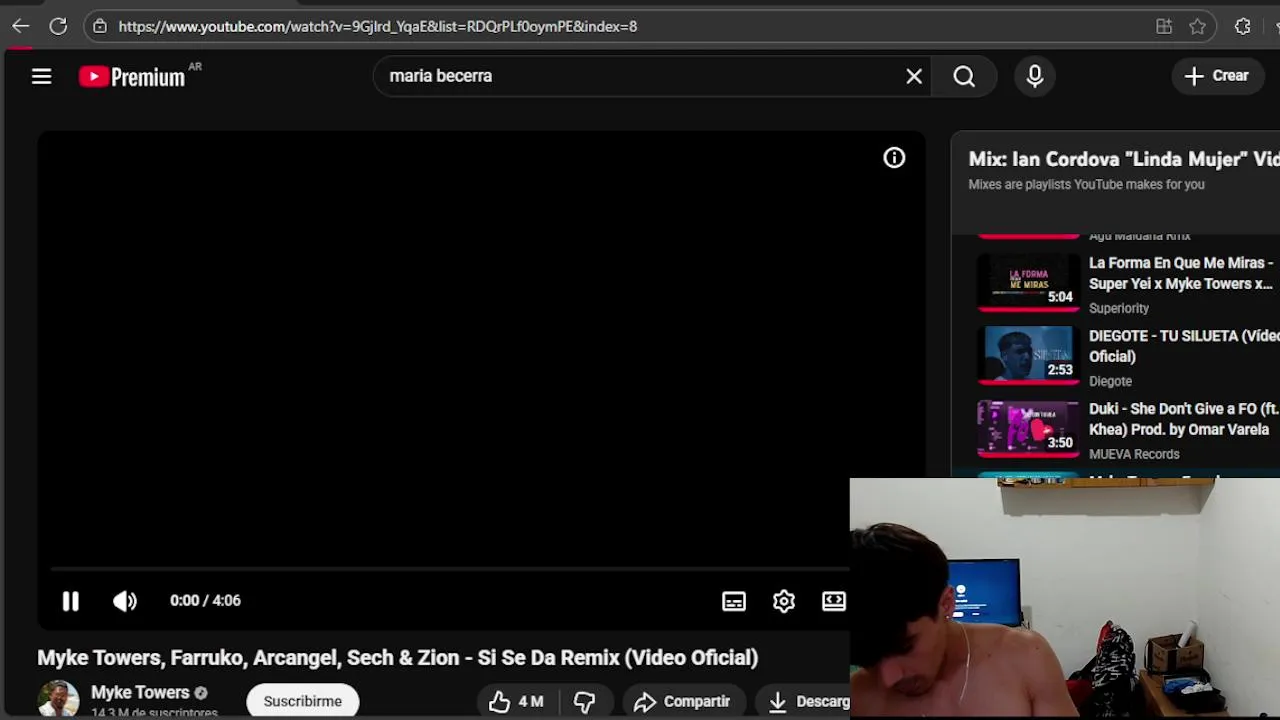Click the 'Diegote' channel text
This screenshot has height=720, width=1280.
1110,381
